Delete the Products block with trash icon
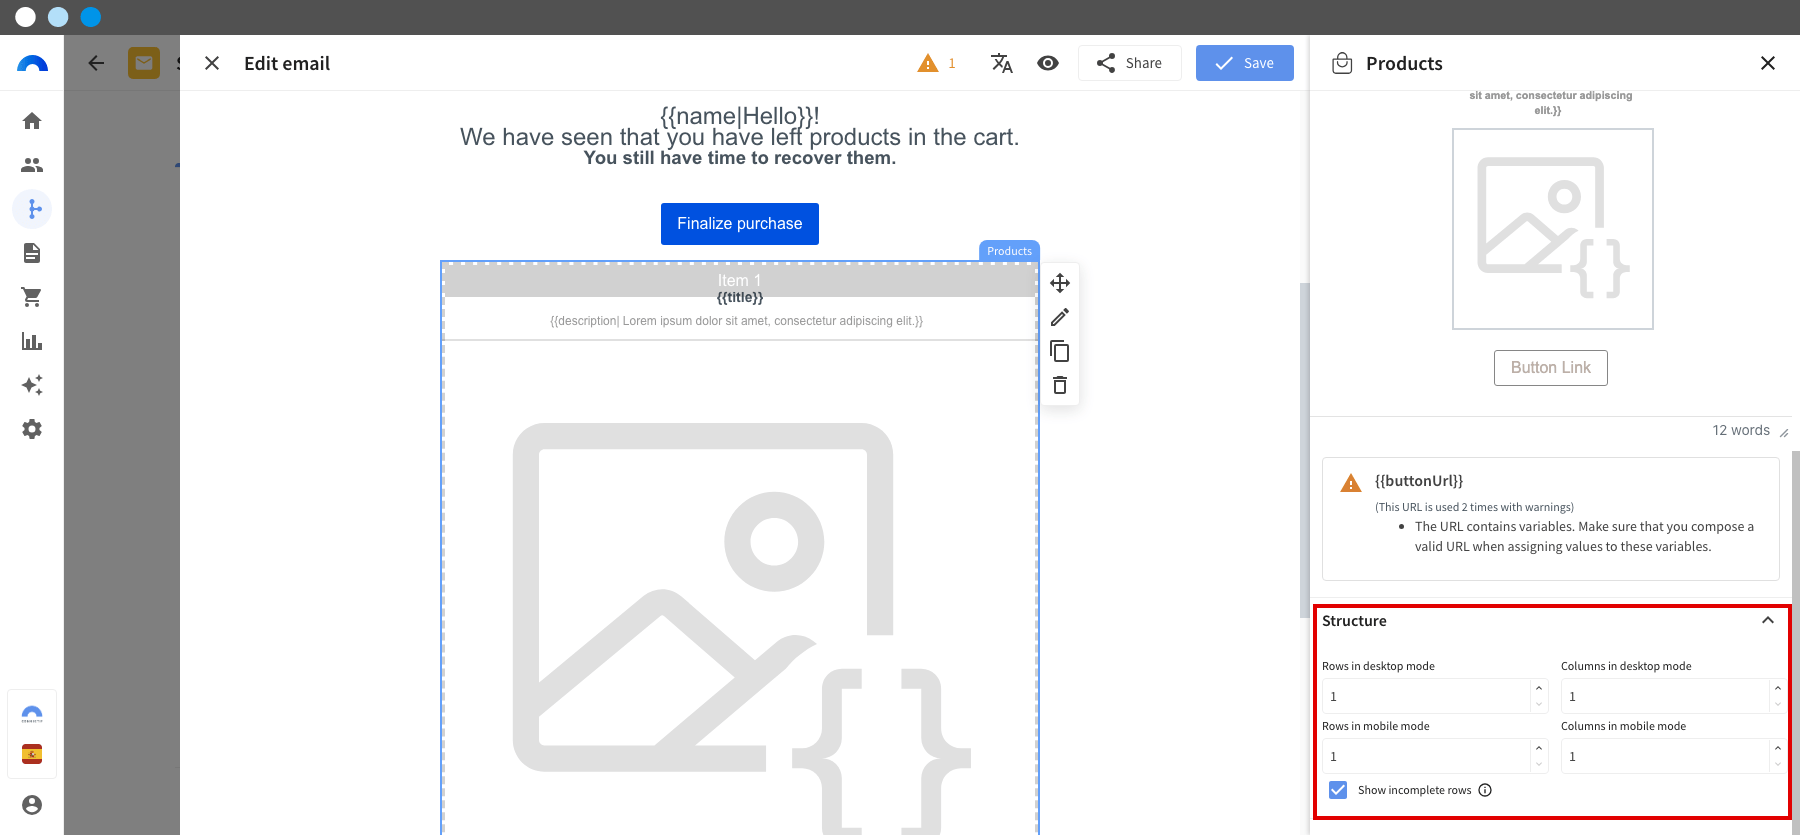 (1060, 385)
